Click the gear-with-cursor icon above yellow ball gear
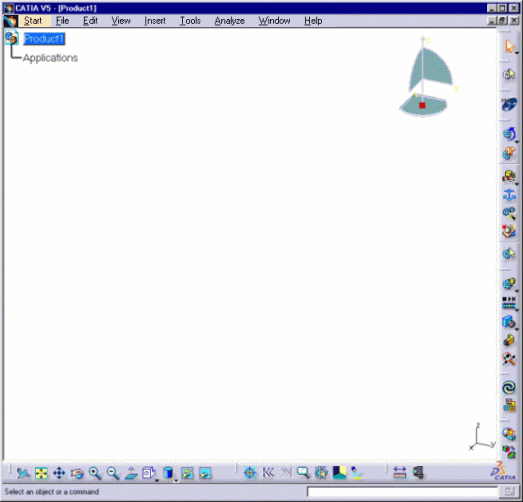 click(x=509, y=254)
